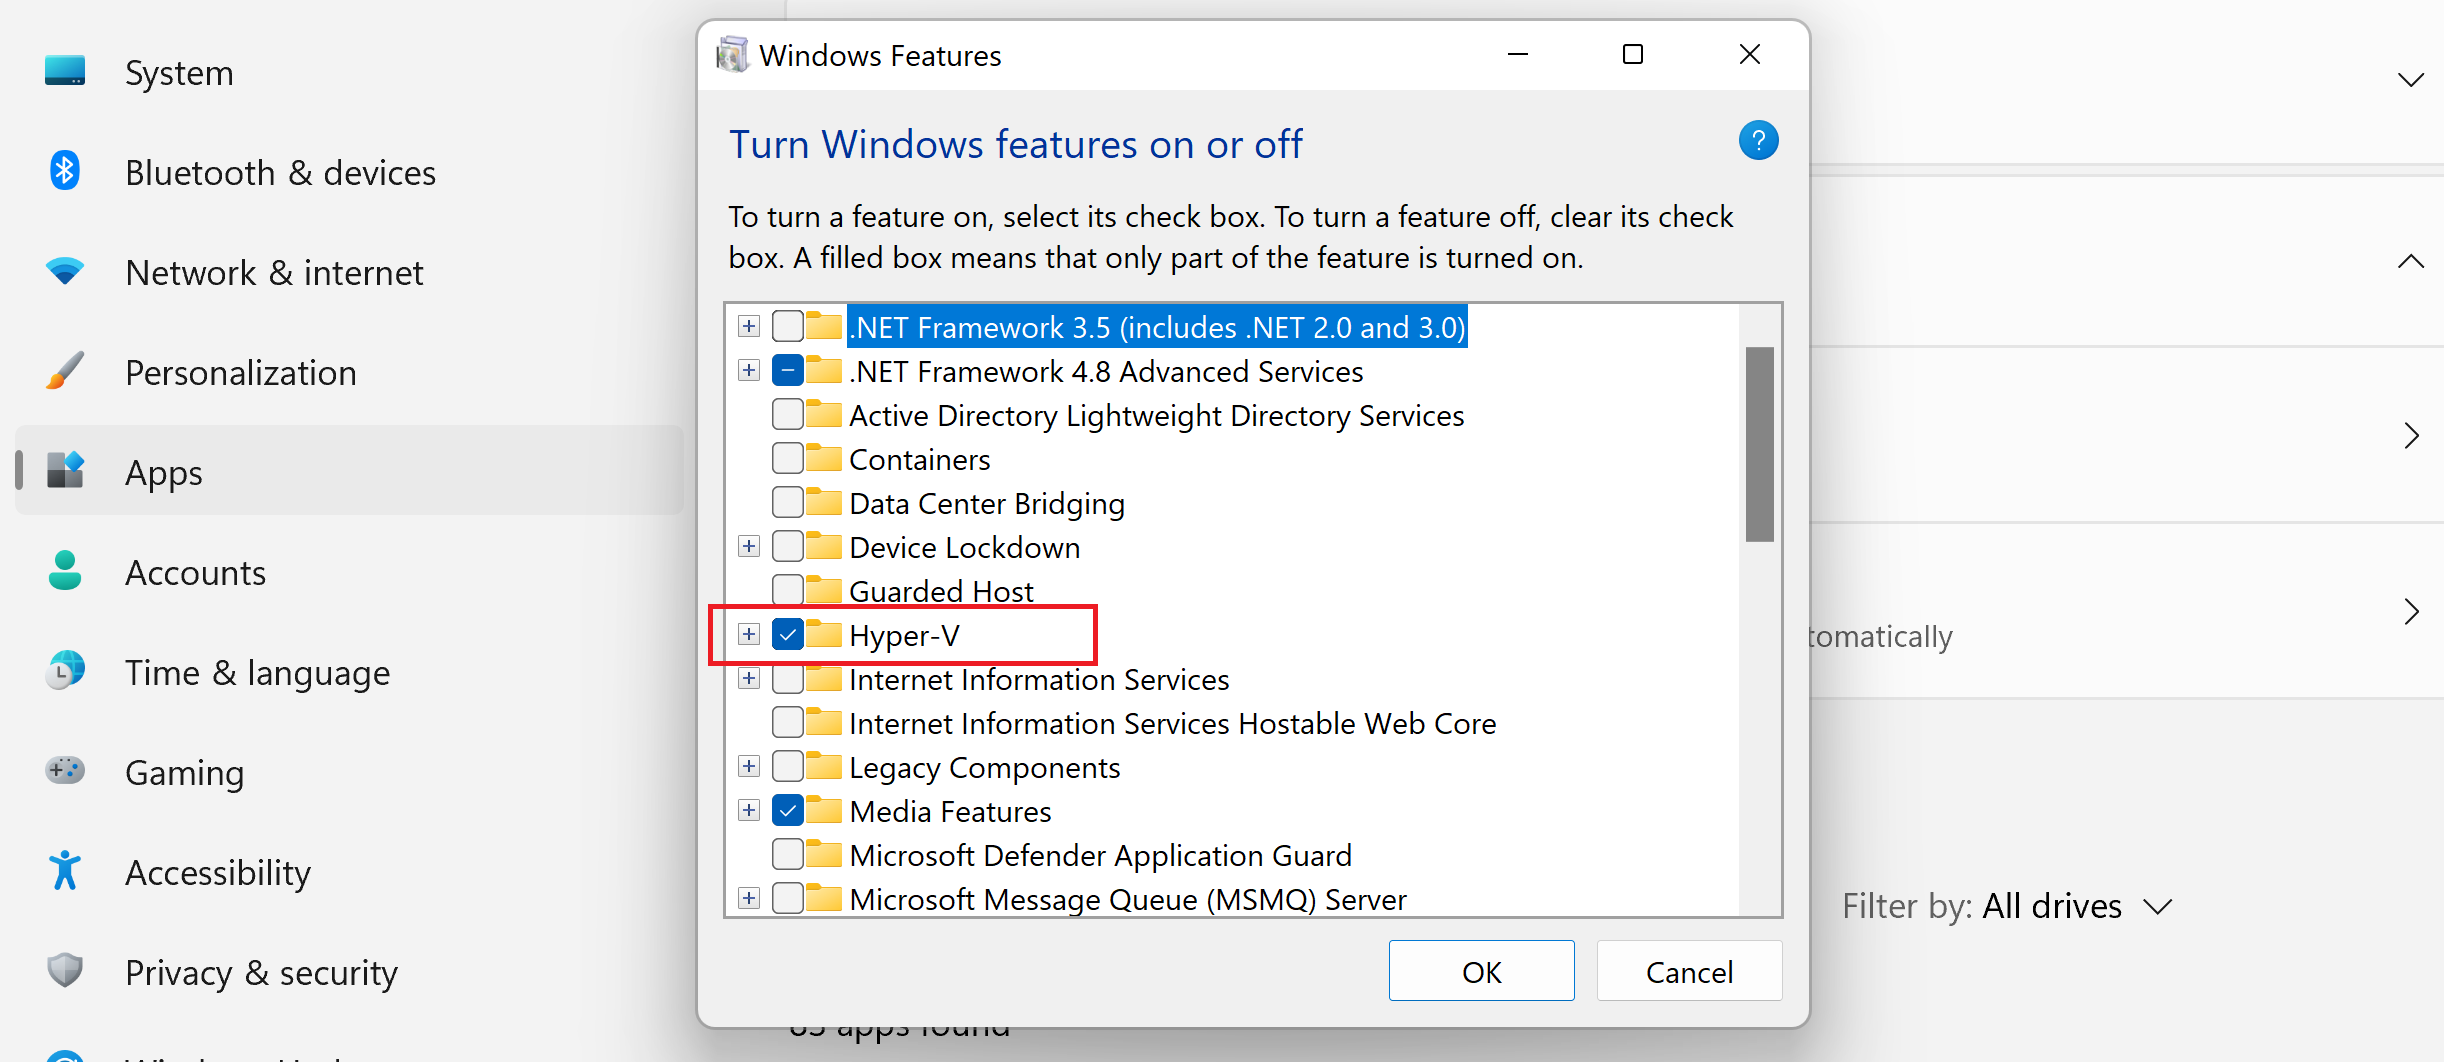Click the folder icon next to Containers

coord(824,458)
